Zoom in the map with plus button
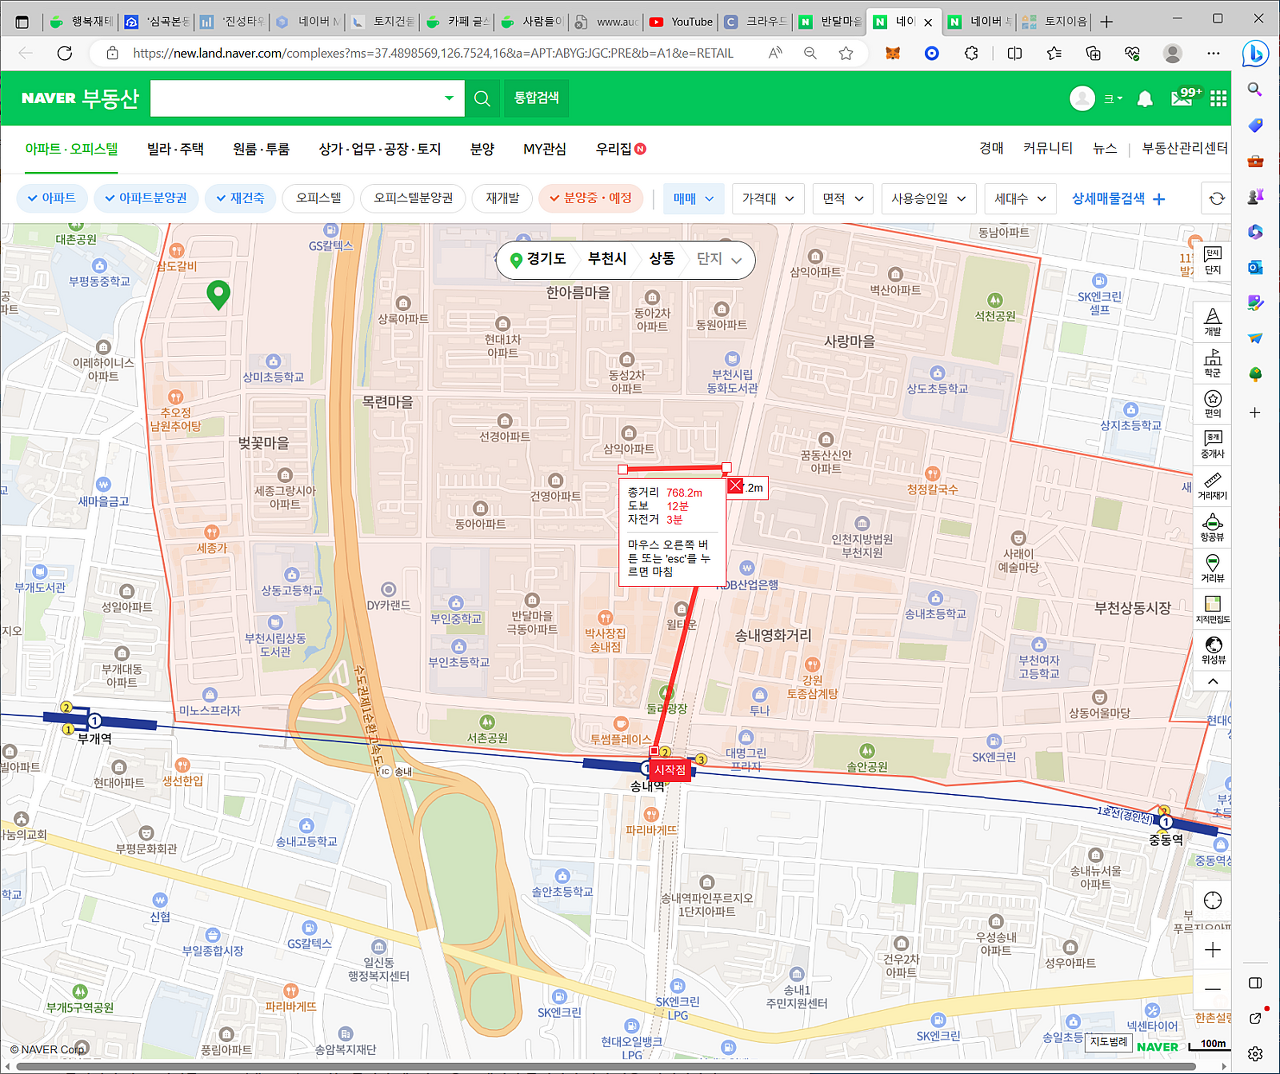1280x1074 pixels. pos(1213,950)
